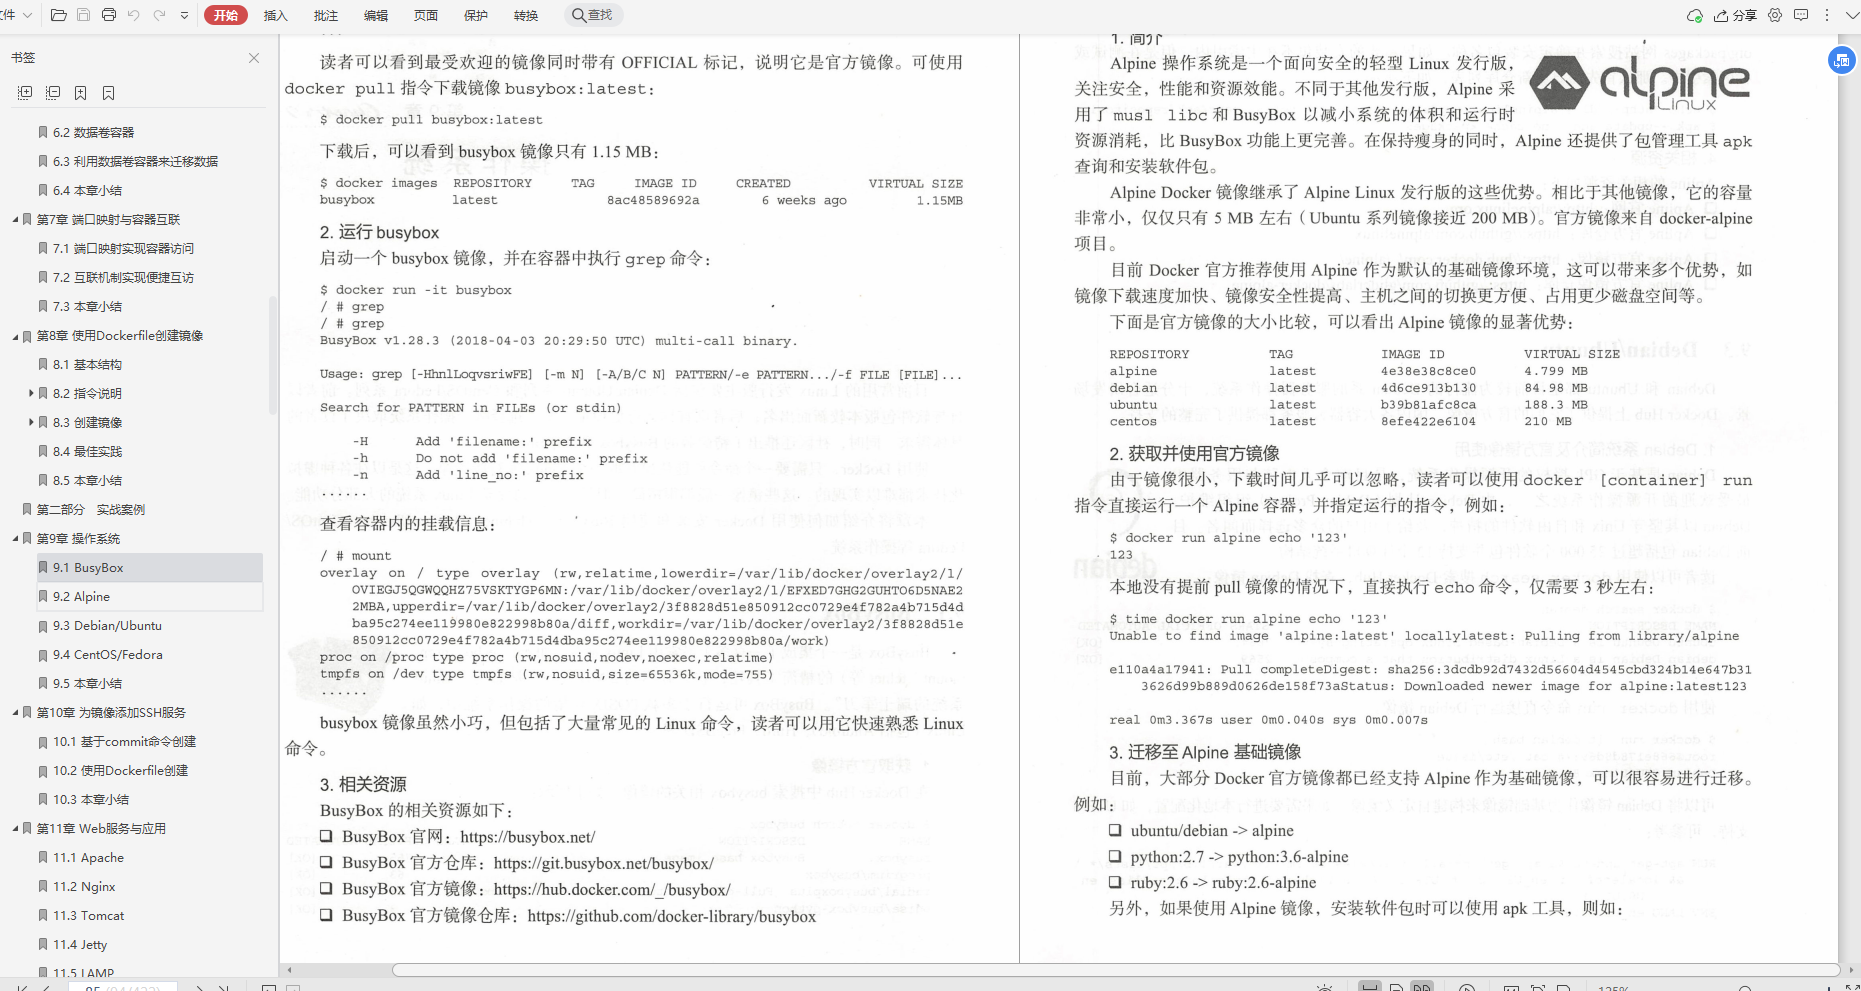Screen dimensions: 1861x991
Task: Click the save disk icon
Action: [x=84, y=15]
